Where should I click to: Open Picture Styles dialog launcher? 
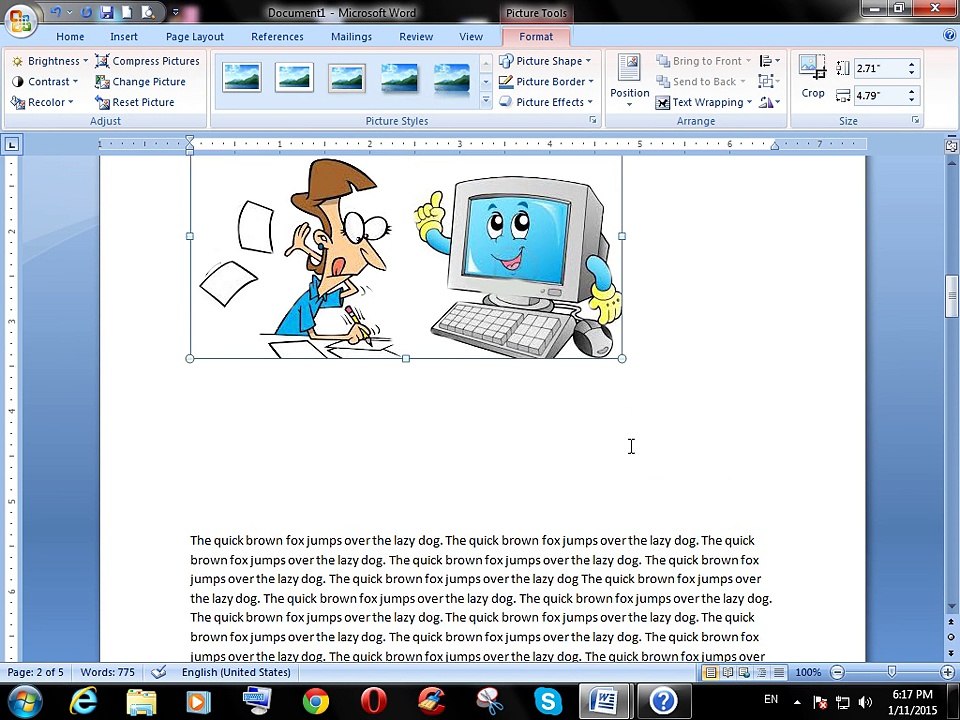pyautogui.click(x=593, y=120)
